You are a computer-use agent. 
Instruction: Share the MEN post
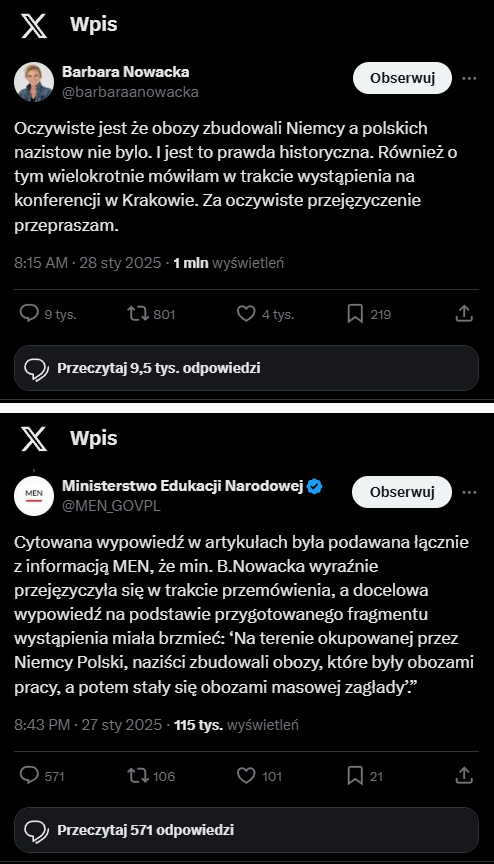pyautogui.click(x=464, y=775)
